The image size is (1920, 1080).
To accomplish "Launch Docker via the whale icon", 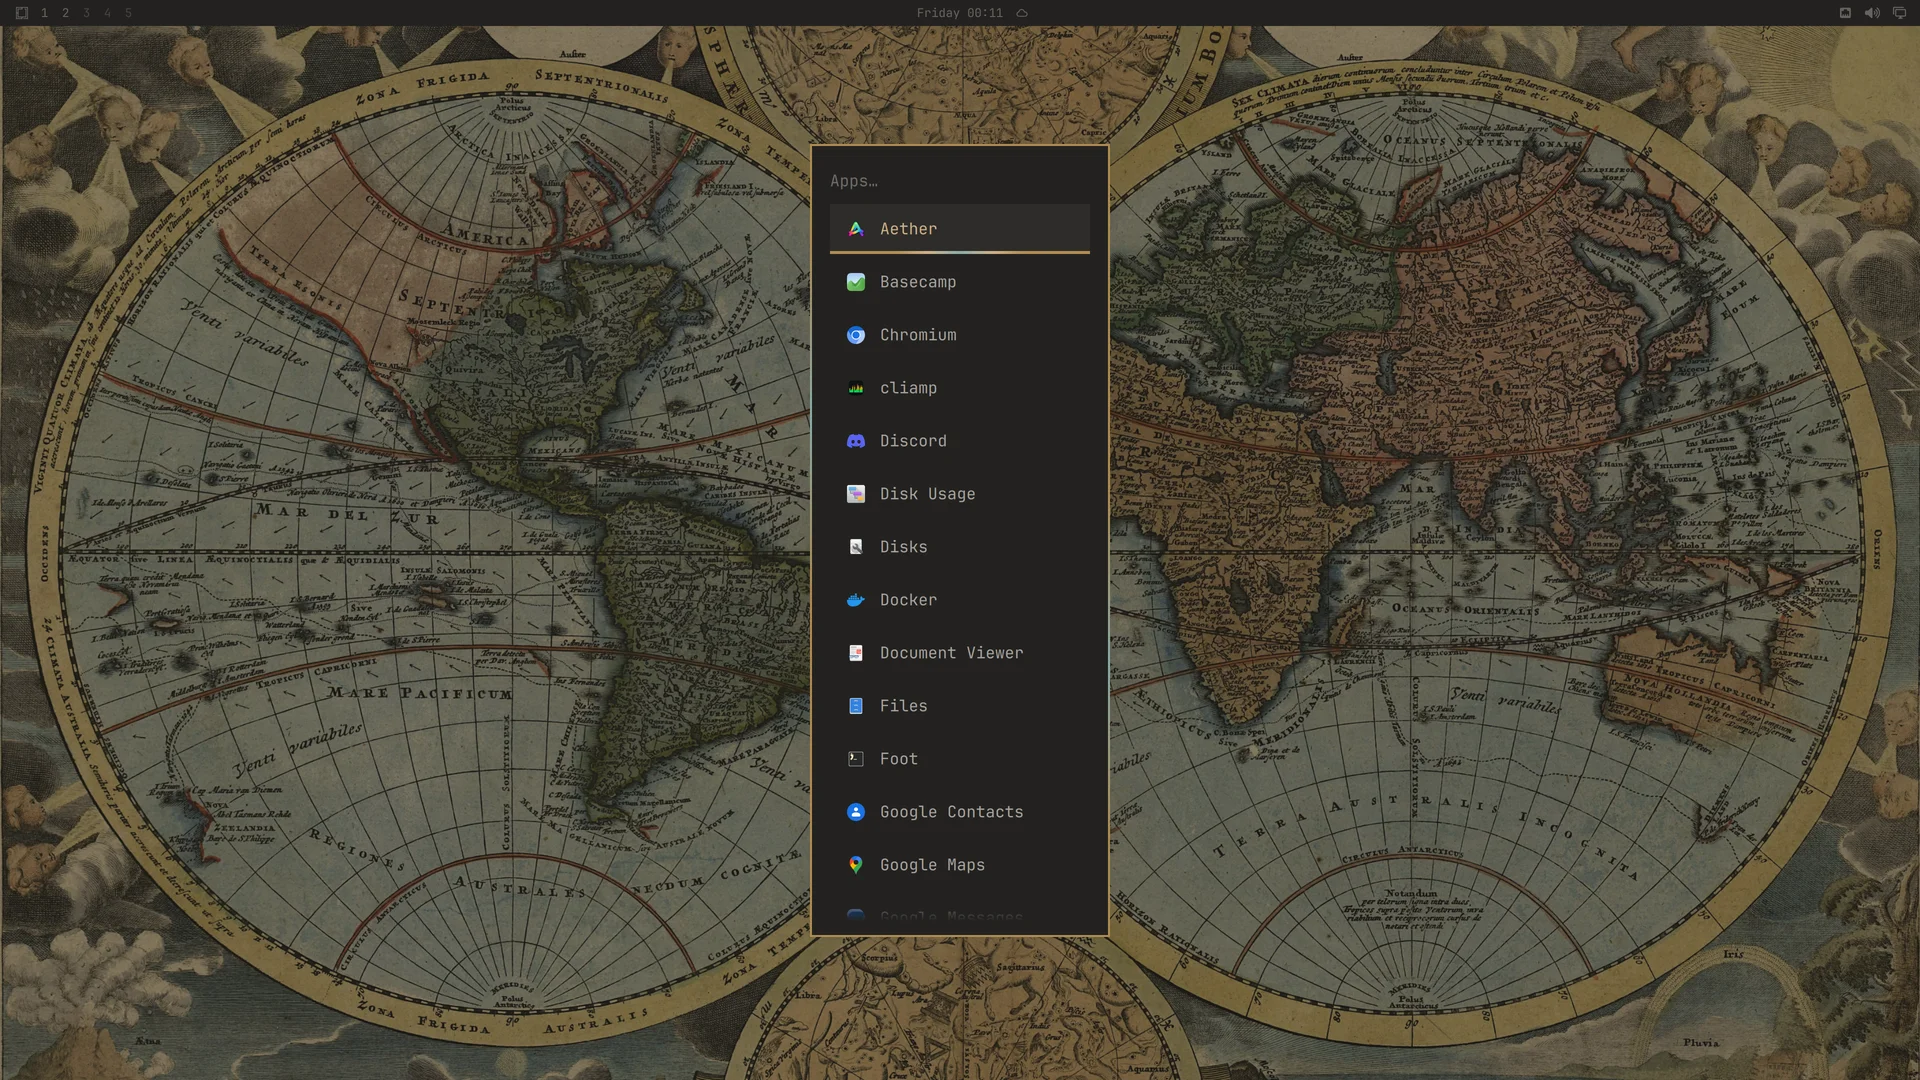I will (856, 600).
